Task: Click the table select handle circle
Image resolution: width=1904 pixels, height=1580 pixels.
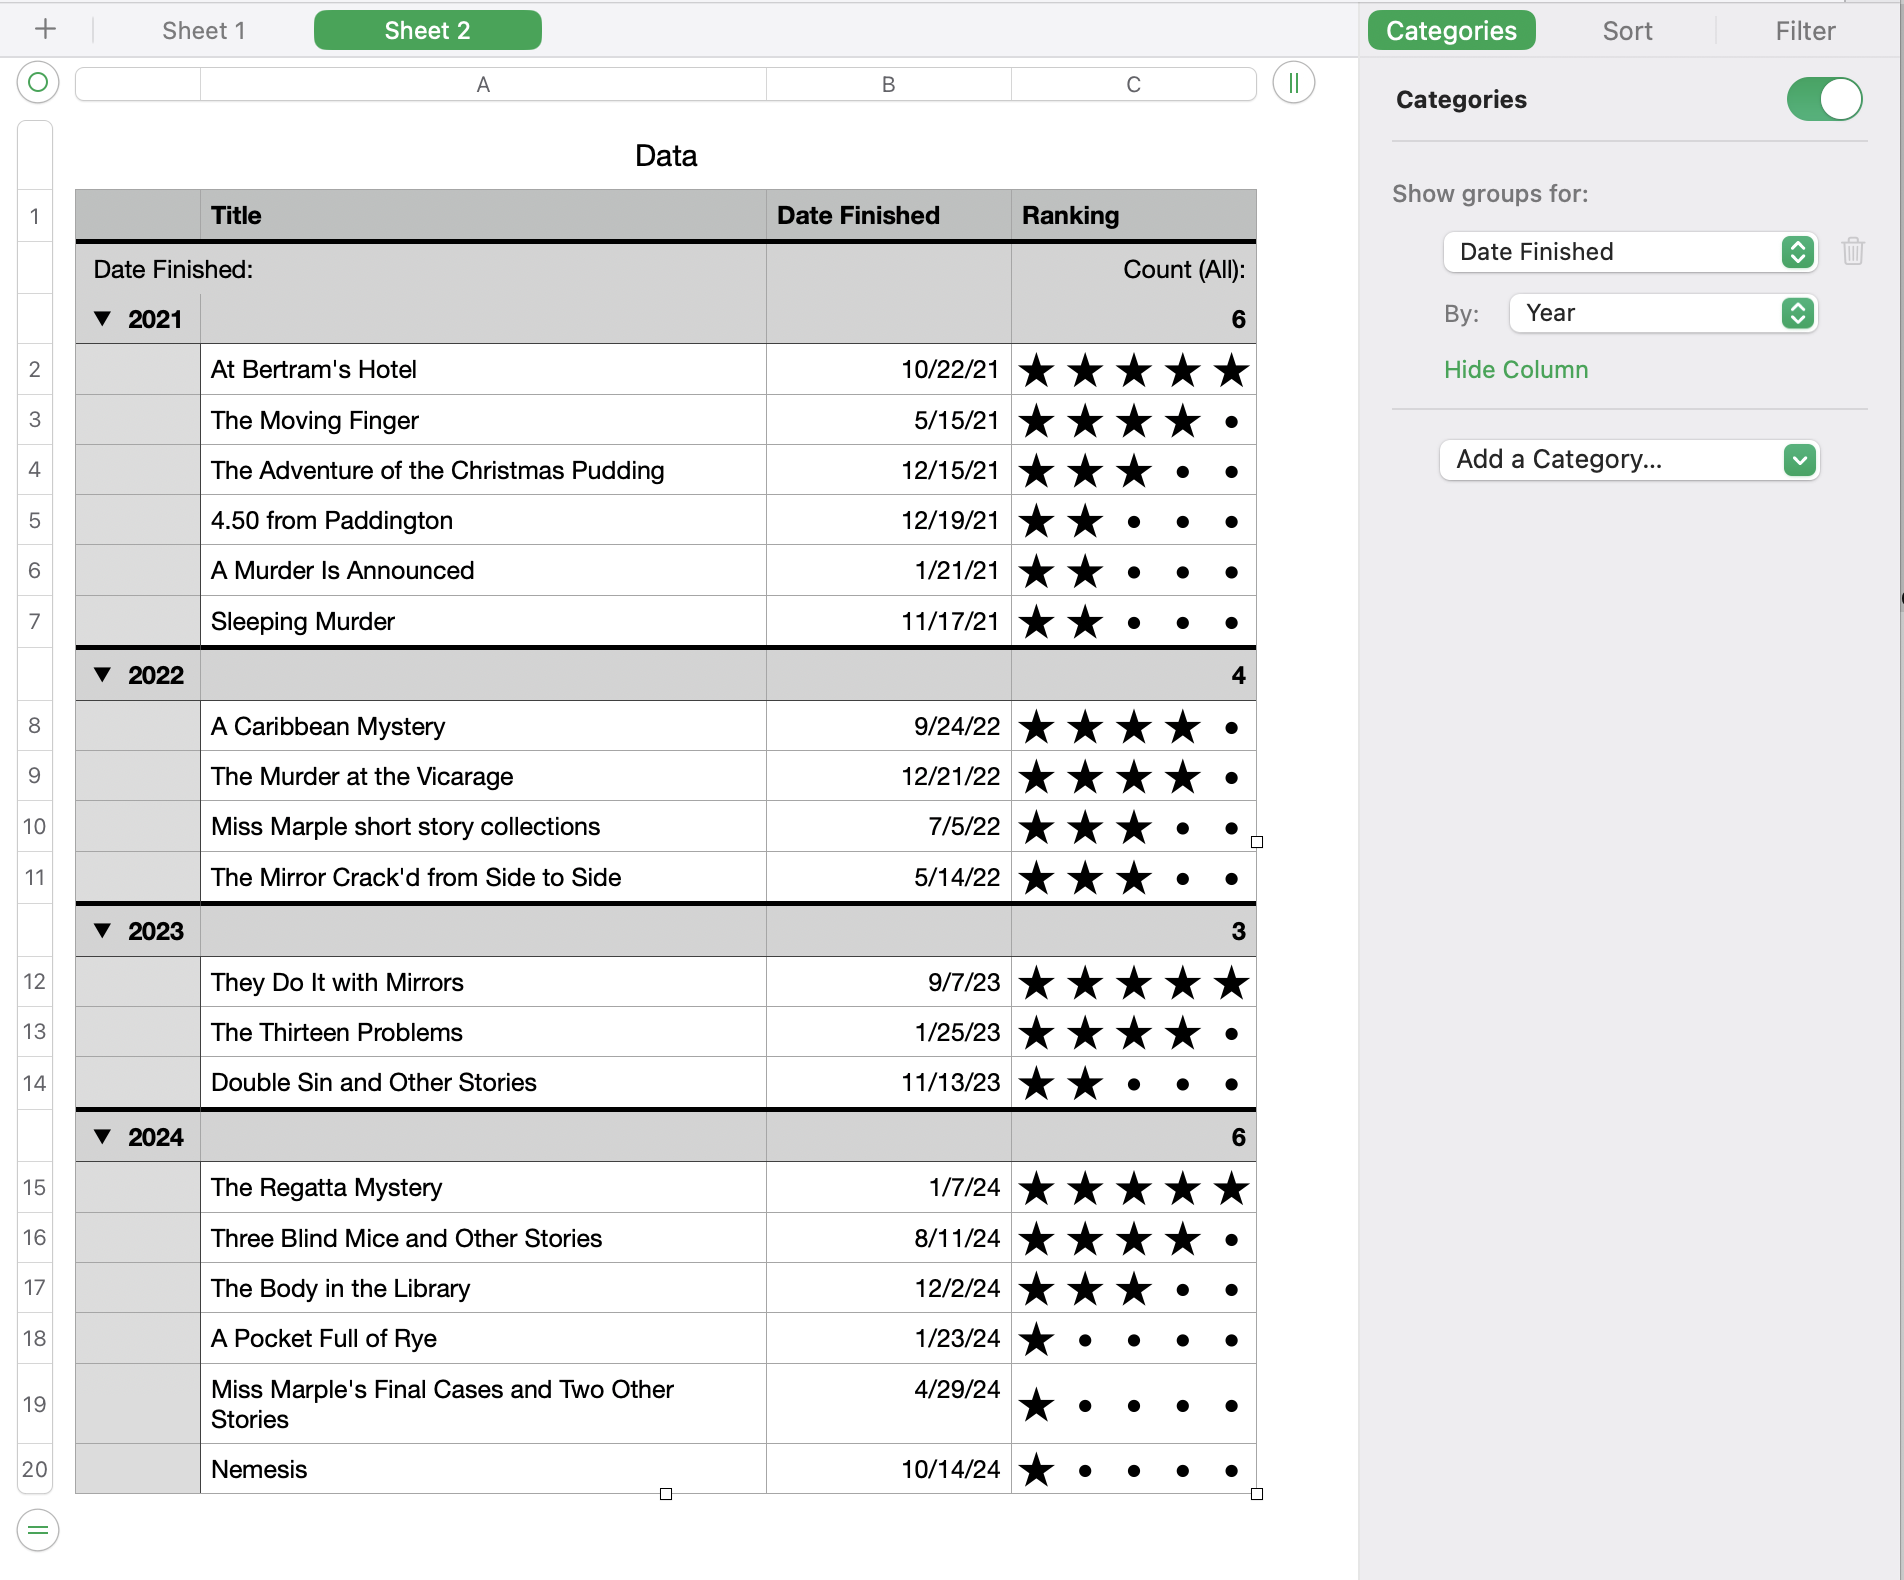Action: coord(38,82)
